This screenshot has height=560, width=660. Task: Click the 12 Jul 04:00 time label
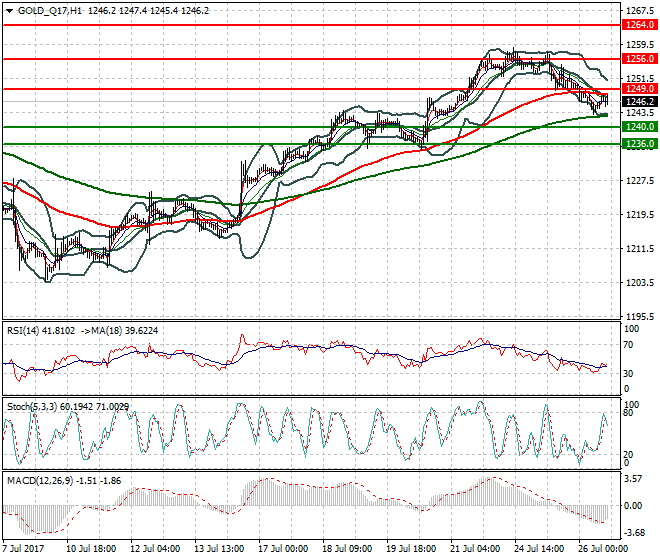click(155, 549)
